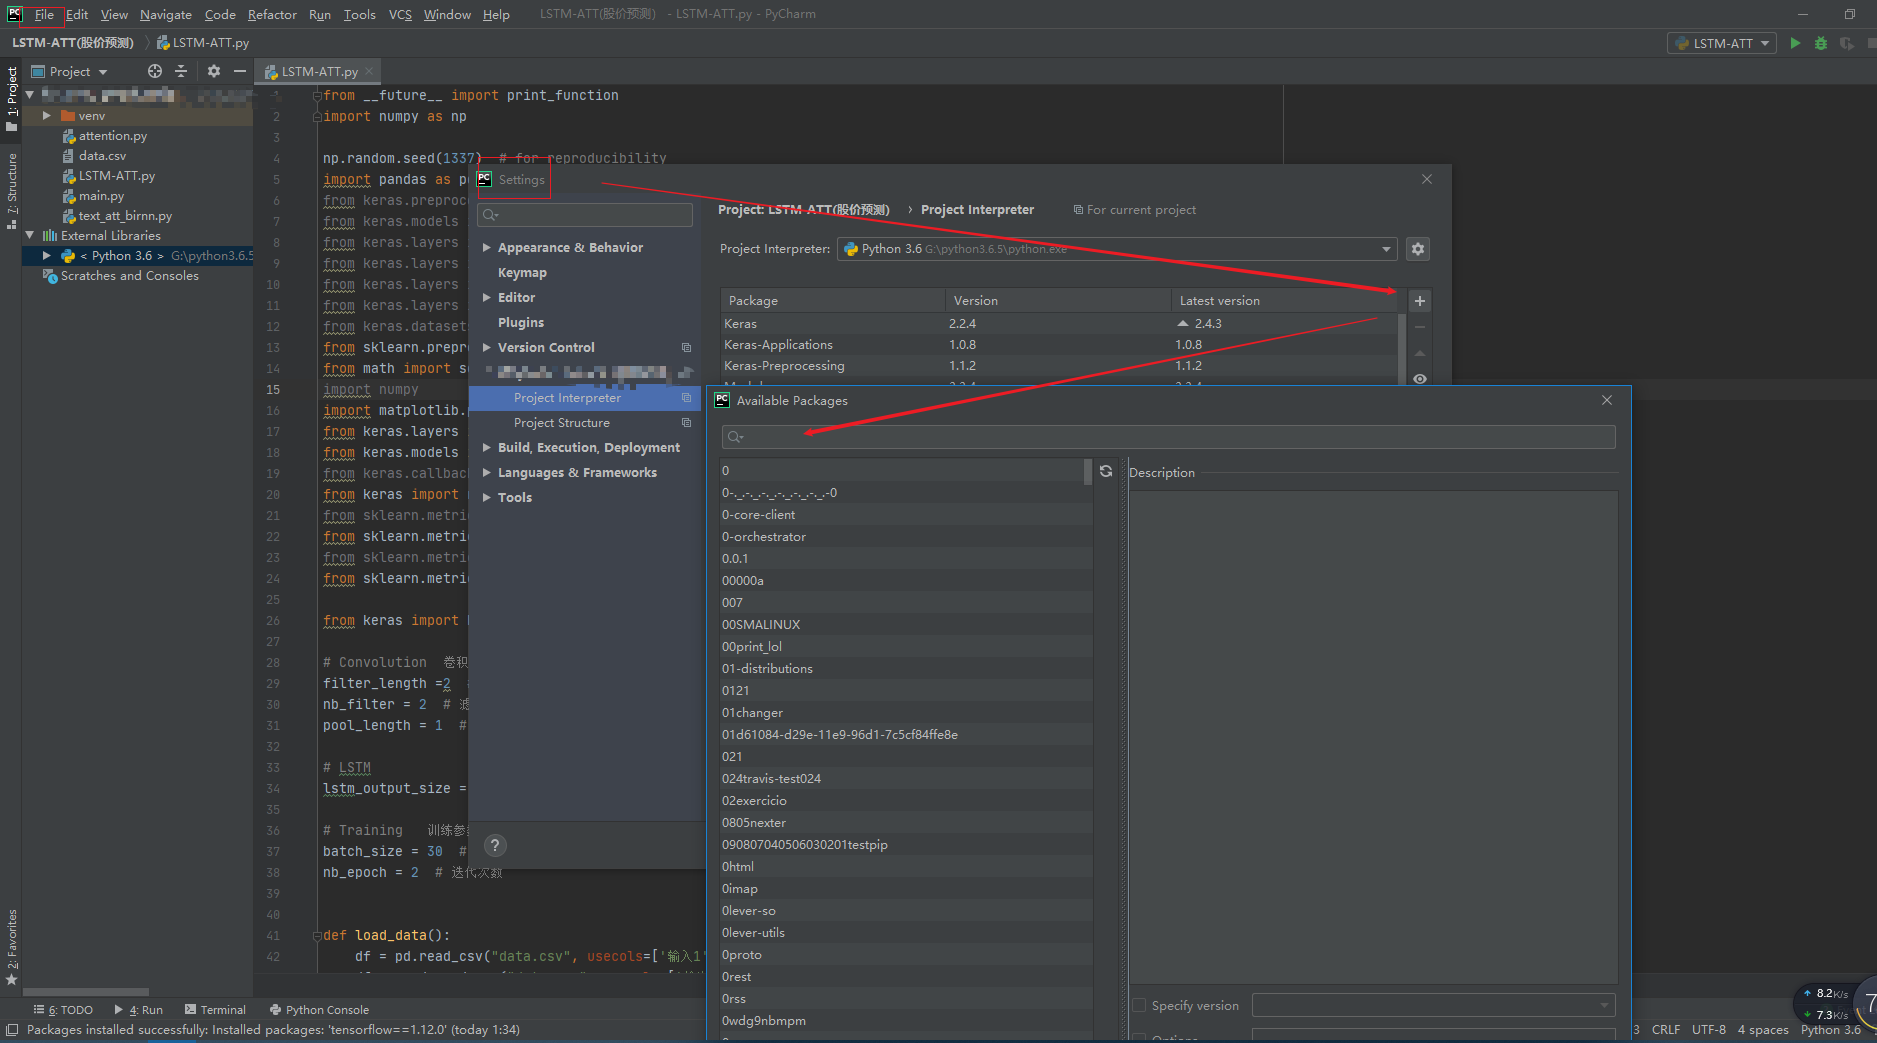
Task: Click the CRLF line separator widget
Action: 1666,1029
